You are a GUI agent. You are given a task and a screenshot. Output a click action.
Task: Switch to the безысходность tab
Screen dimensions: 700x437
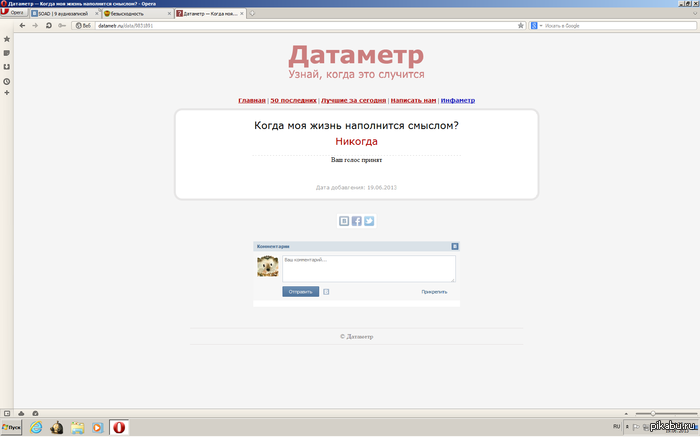(137, 14)
